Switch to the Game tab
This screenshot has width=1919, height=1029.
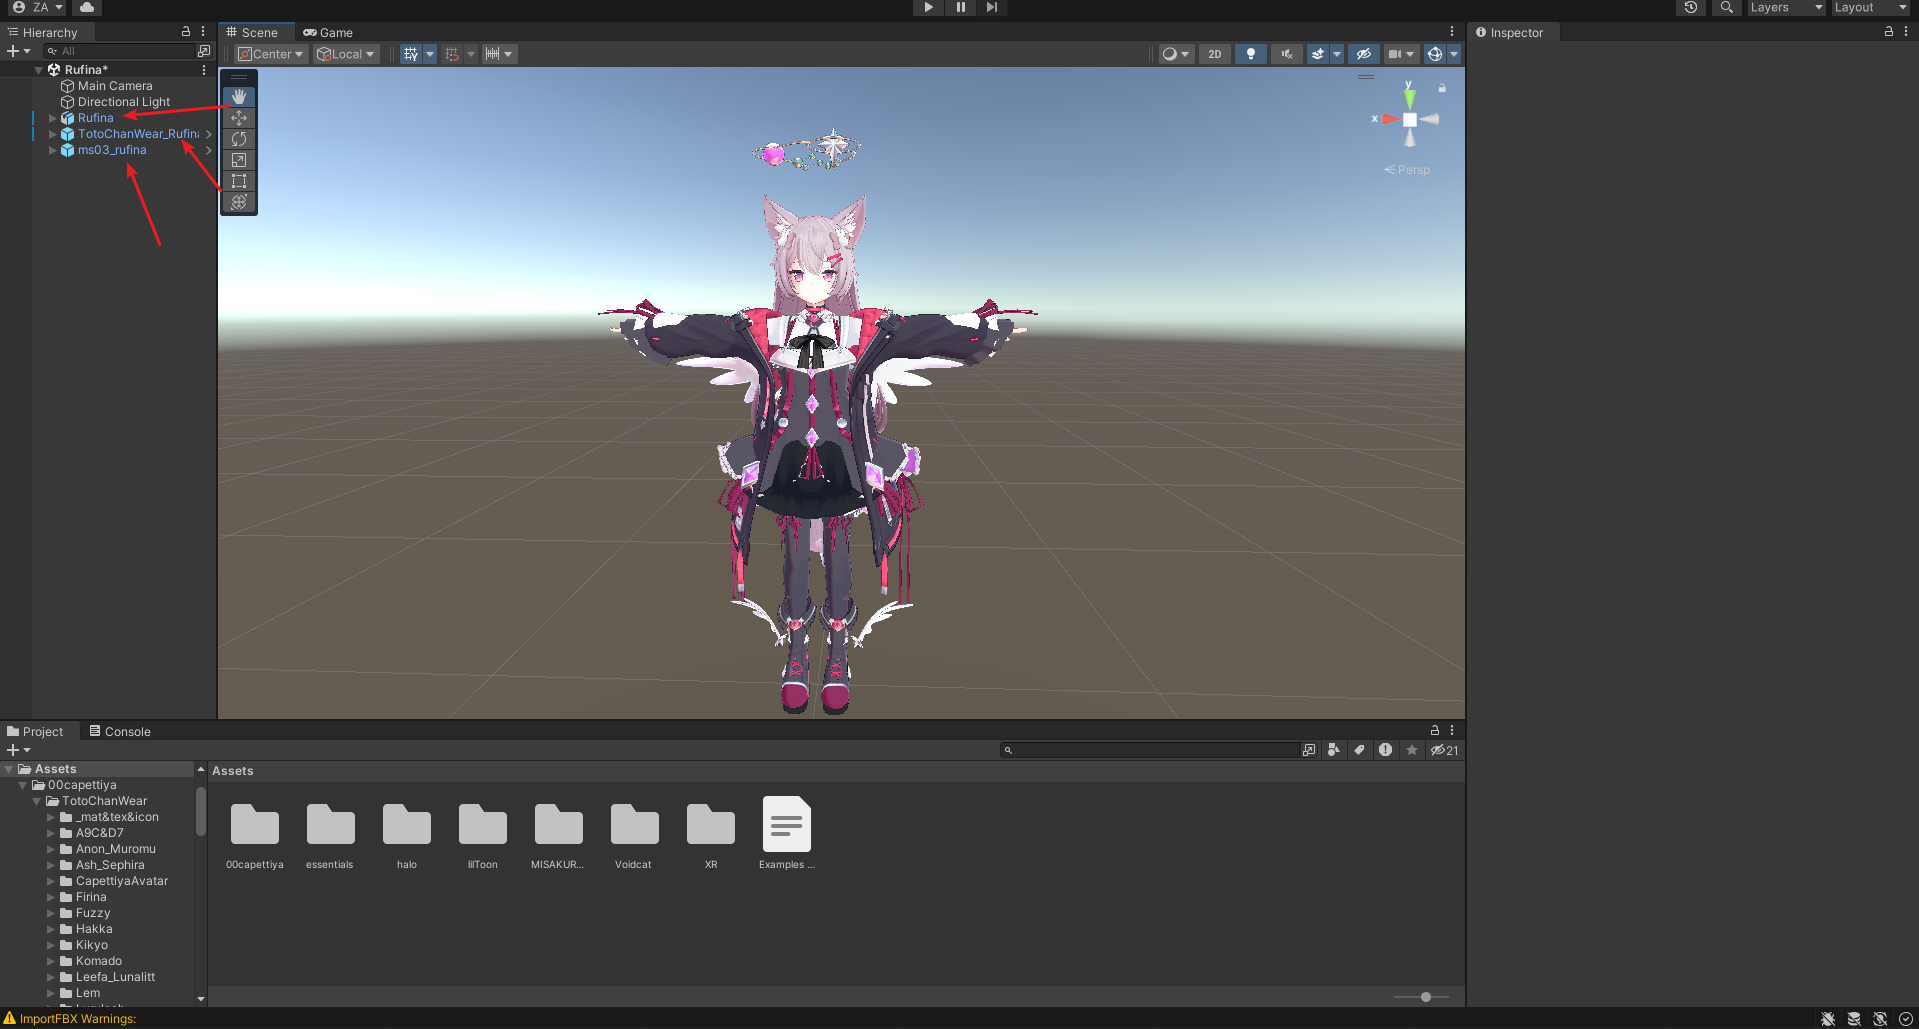[328, 32]
